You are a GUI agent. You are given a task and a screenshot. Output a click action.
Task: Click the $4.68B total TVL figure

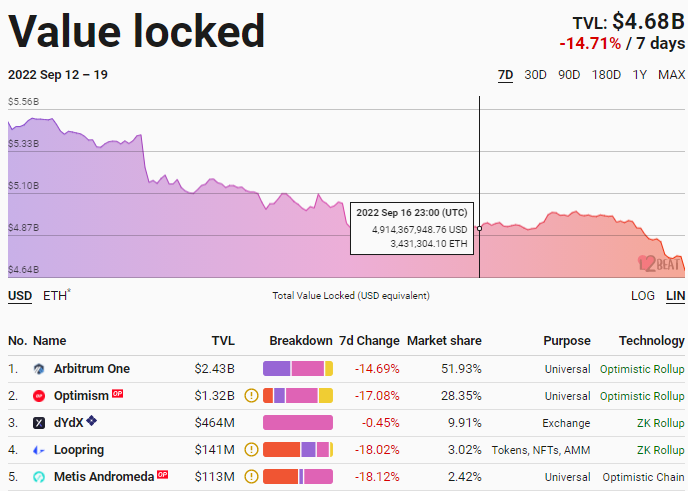tap(649, 21)
